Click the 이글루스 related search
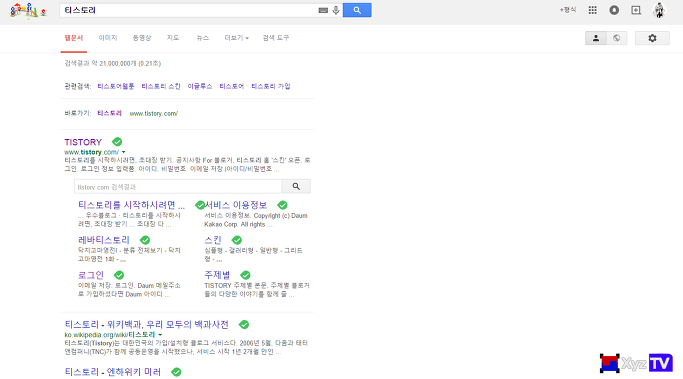The height and width of the screenshot is (379, 683). pyautogui.click(x=200, y=86)
